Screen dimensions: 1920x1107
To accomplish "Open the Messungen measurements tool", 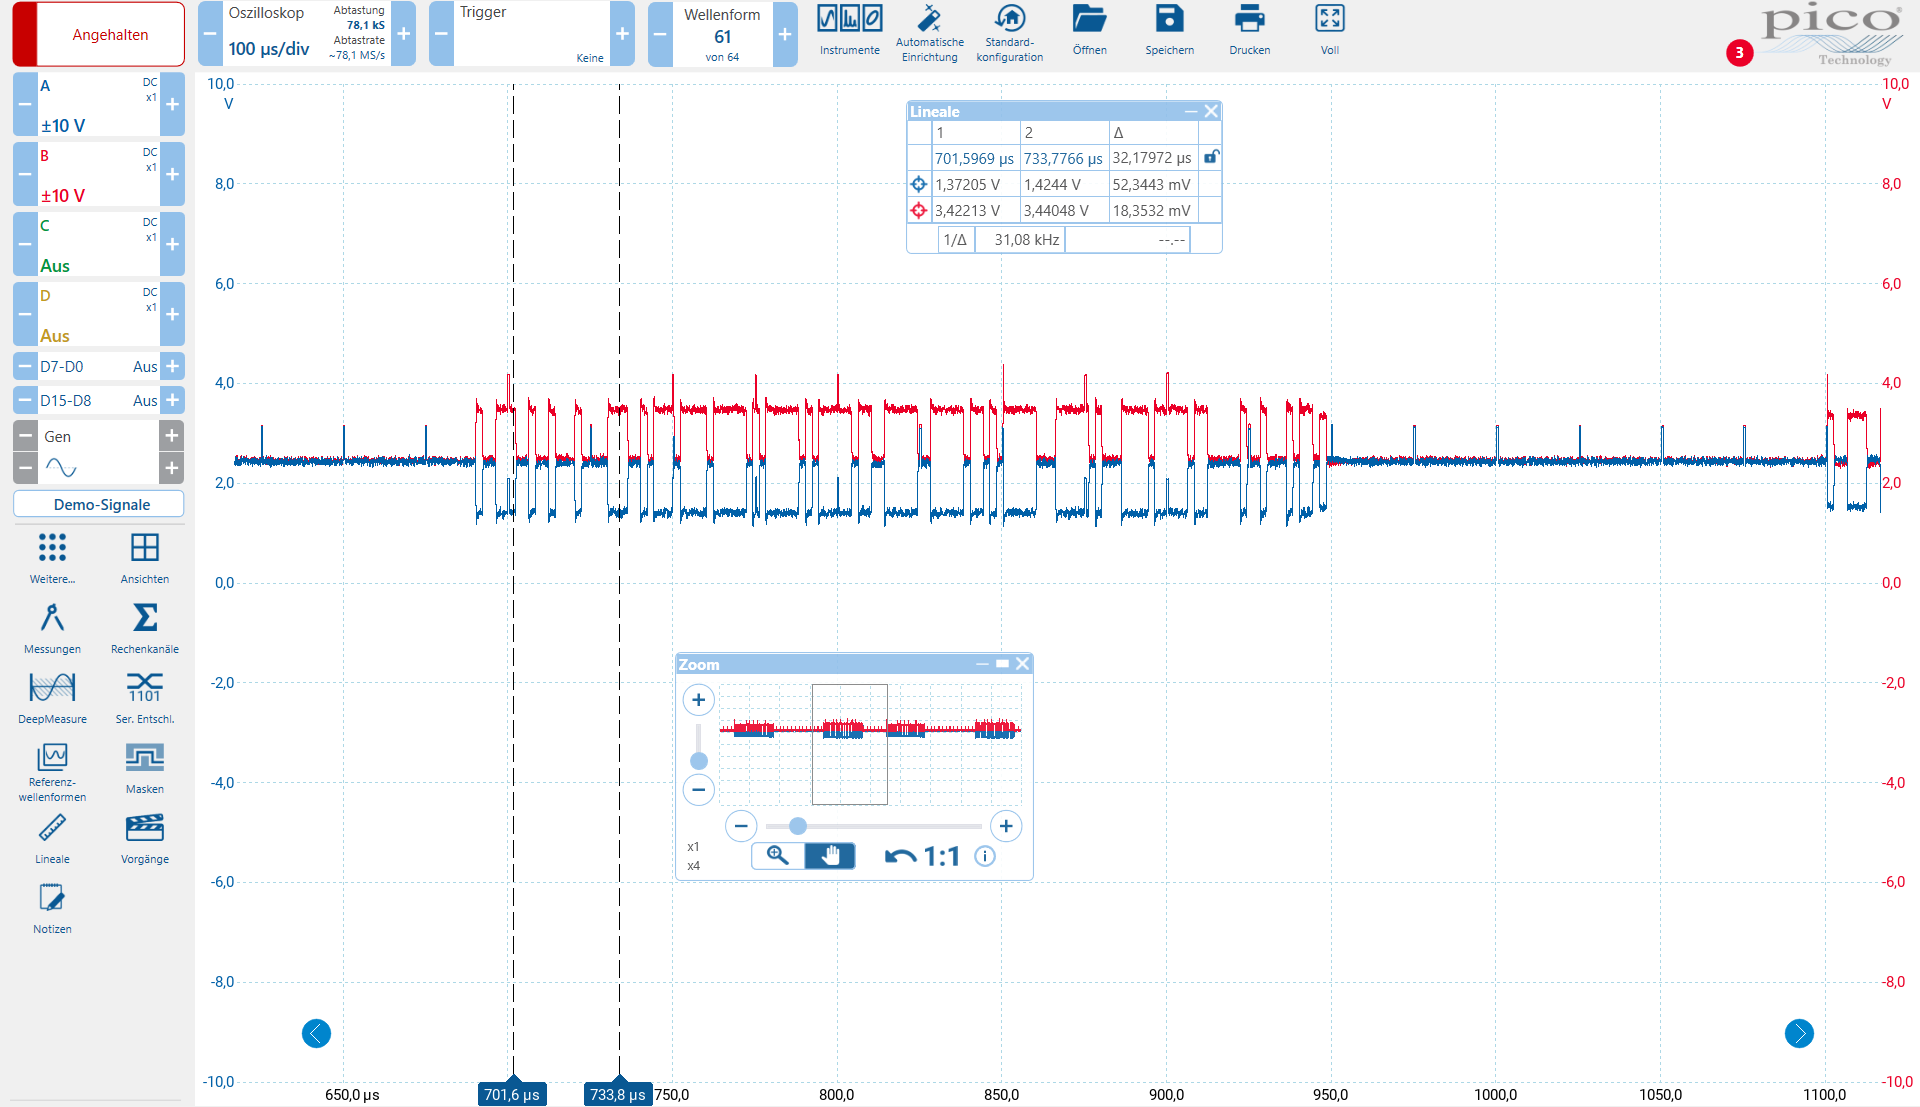I will (52, 628).
